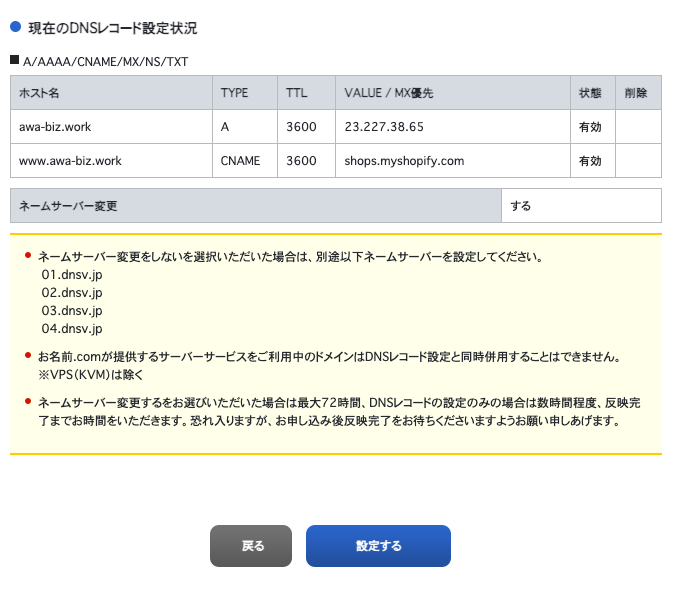This screenshot has height=612, width=681.
Task: Click the VALUE / MX優先 column header
Action: click(x=453, y=93)
